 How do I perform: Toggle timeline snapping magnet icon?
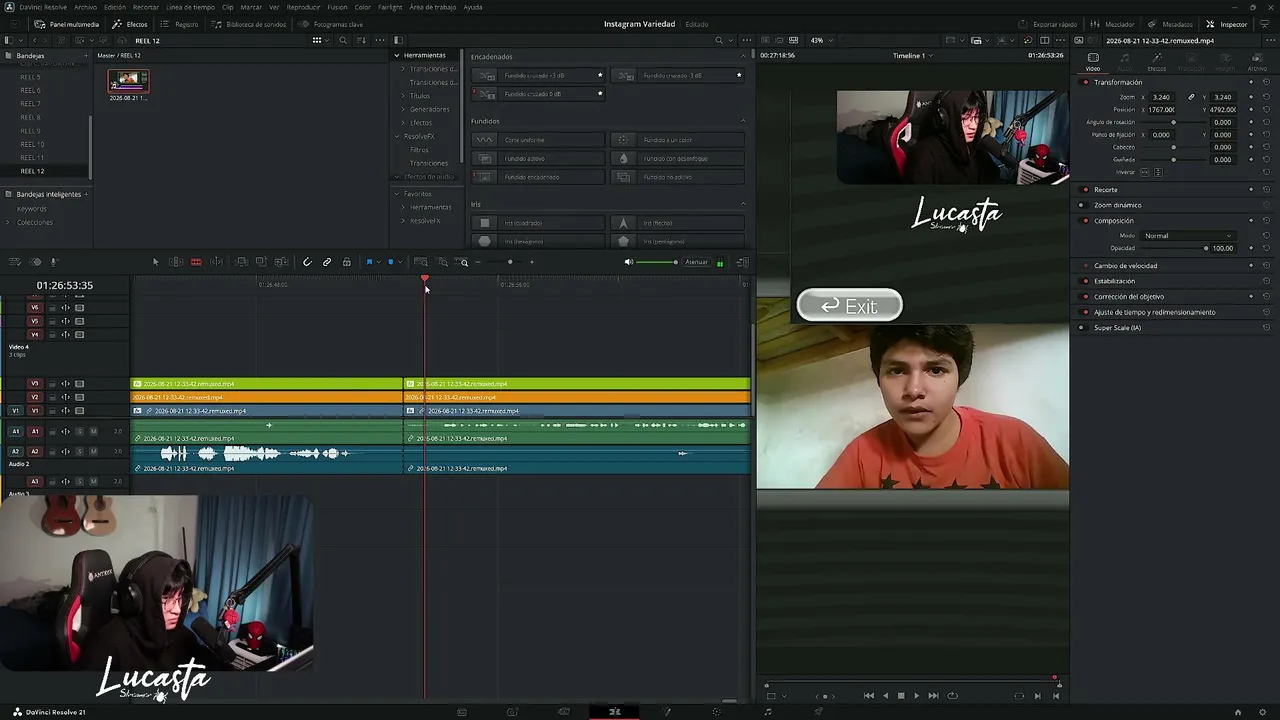[307, 262]
